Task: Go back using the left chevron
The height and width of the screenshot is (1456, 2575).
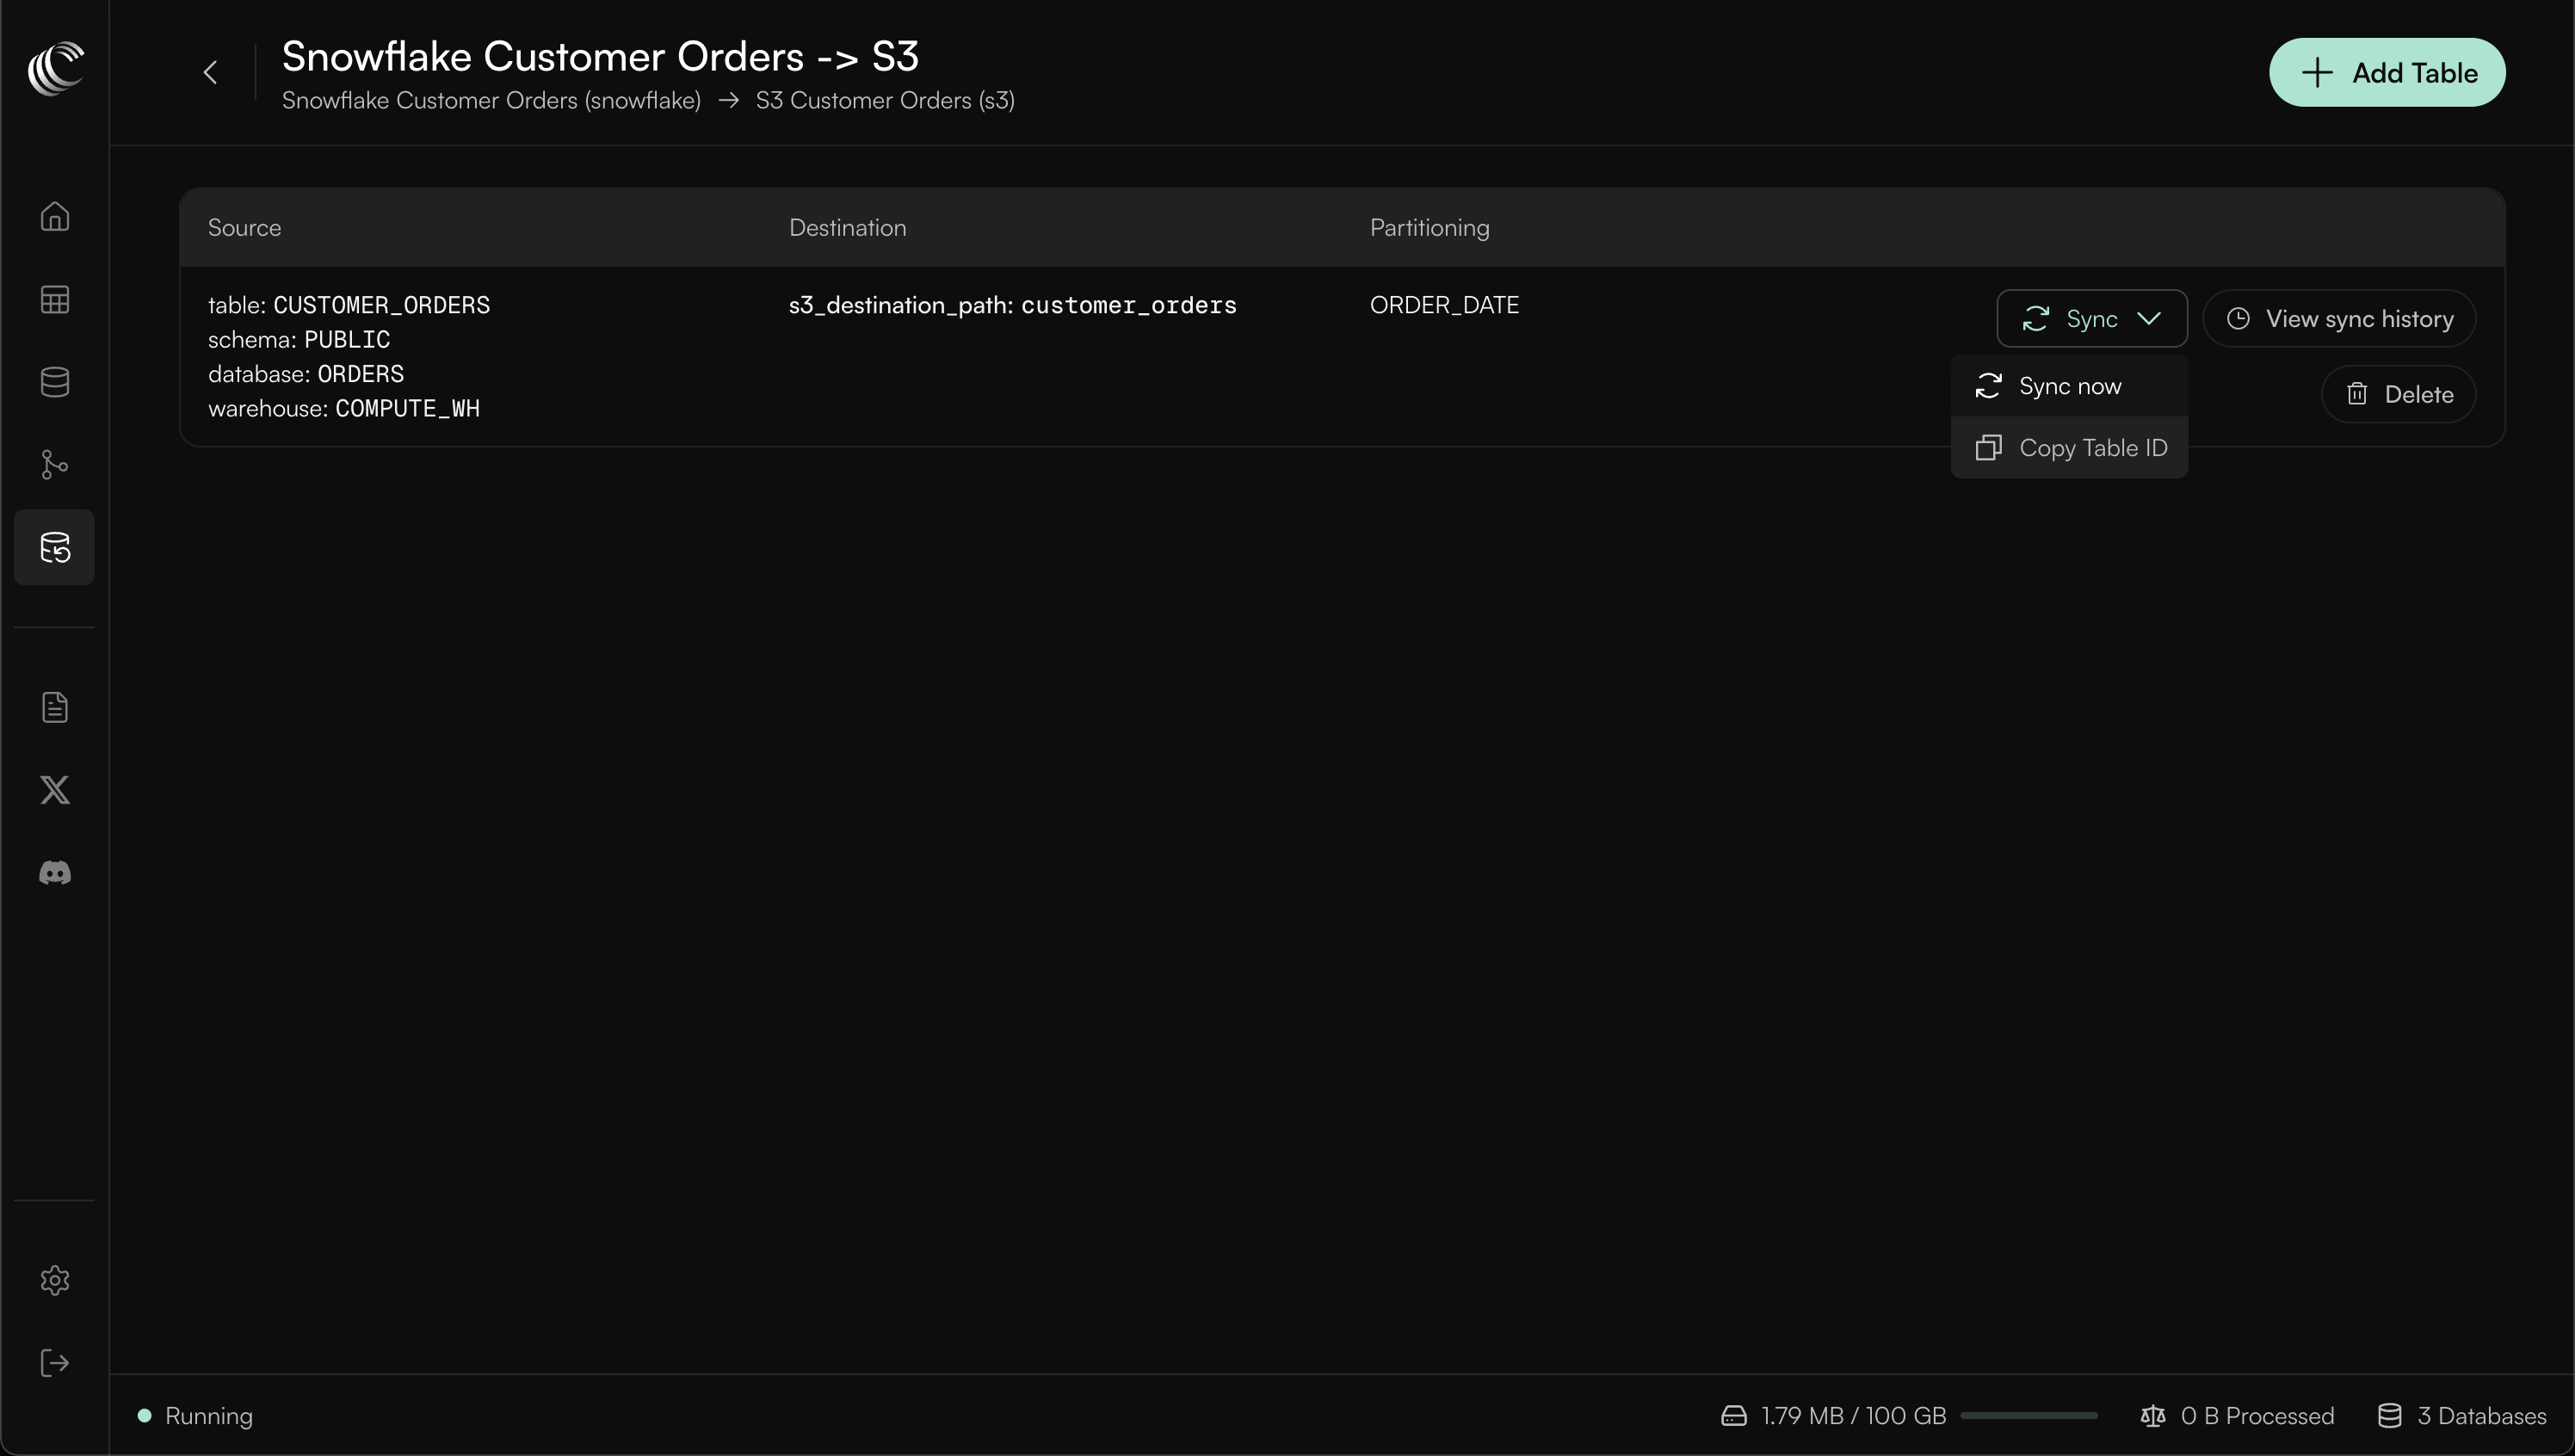Action: pos(210,72)
